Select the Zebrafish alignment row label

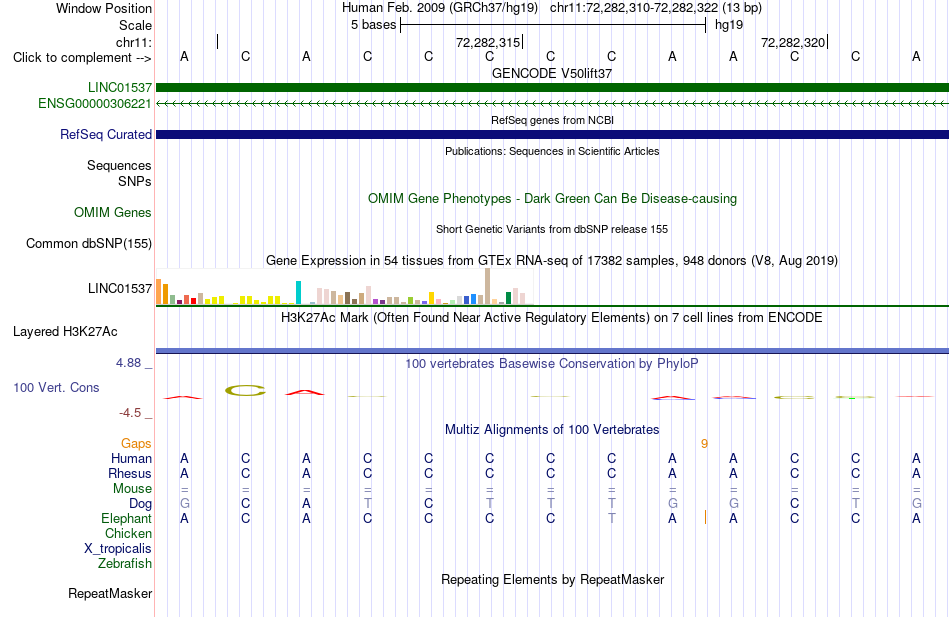(x=125, y=564)
